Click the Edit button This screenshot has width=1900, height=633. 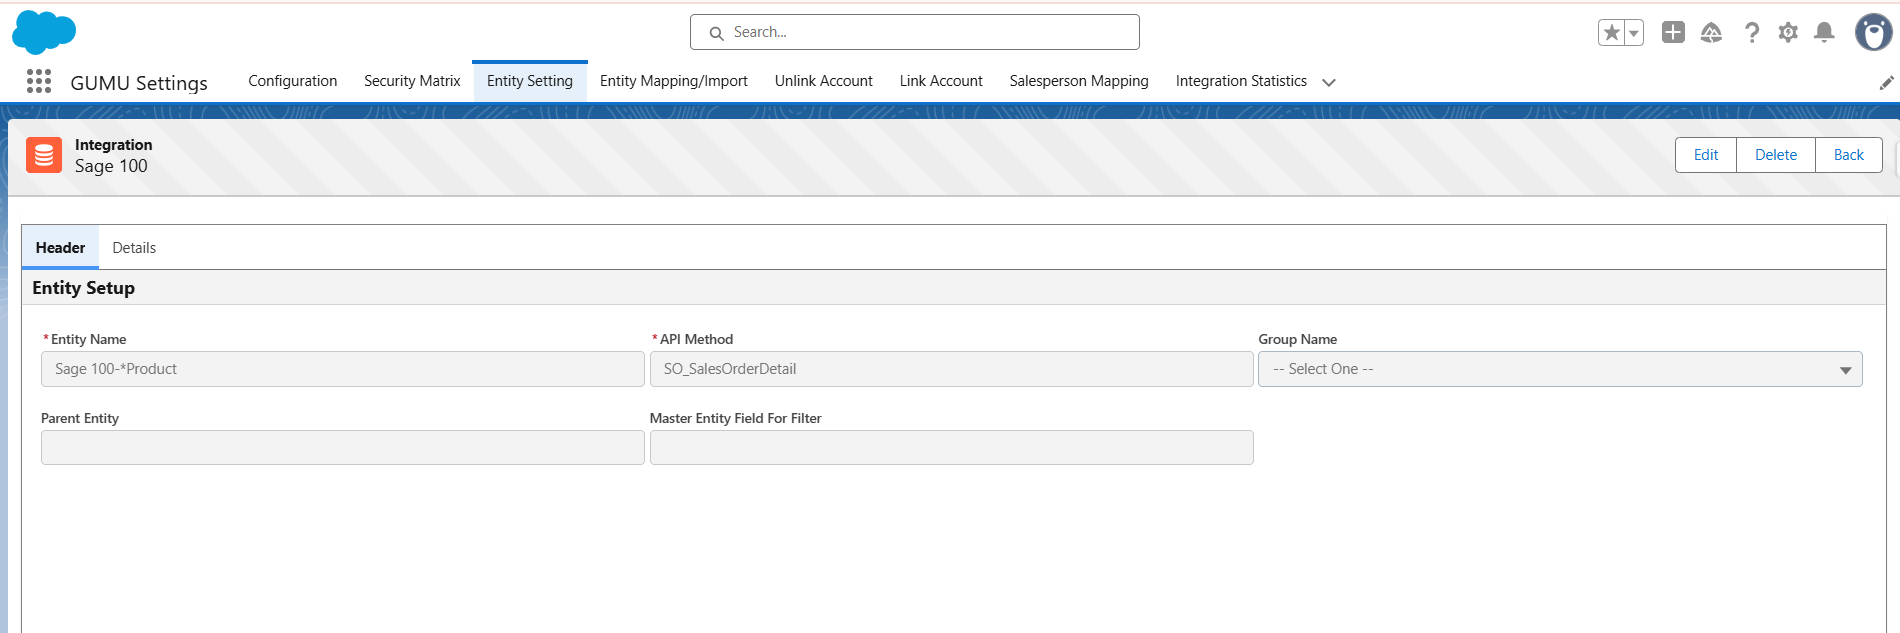point(1705,155)
